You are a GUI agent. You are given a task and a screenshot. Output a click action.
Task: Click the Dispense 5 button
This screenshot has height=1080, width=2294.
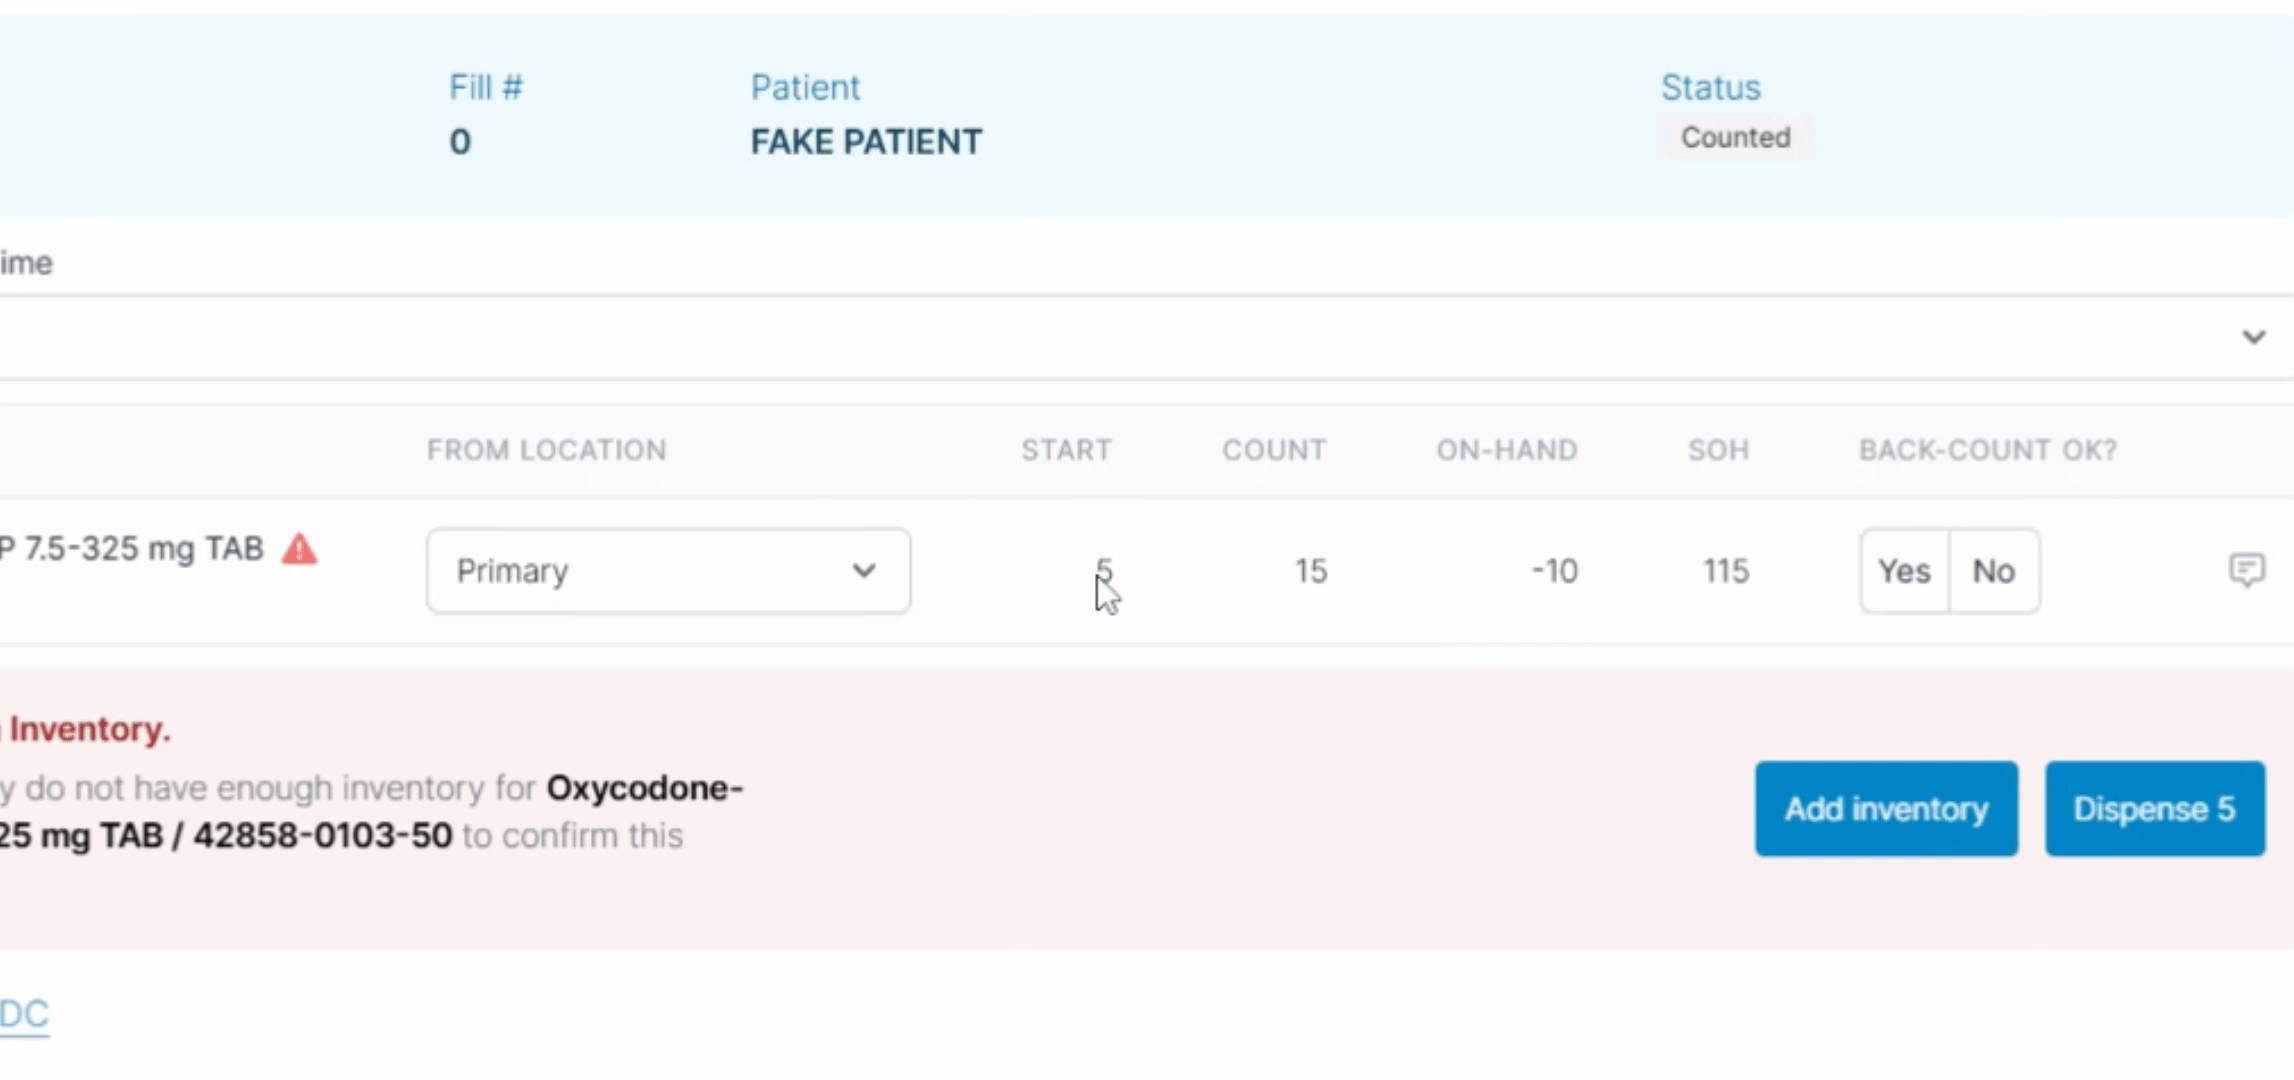pos(2155,808)
